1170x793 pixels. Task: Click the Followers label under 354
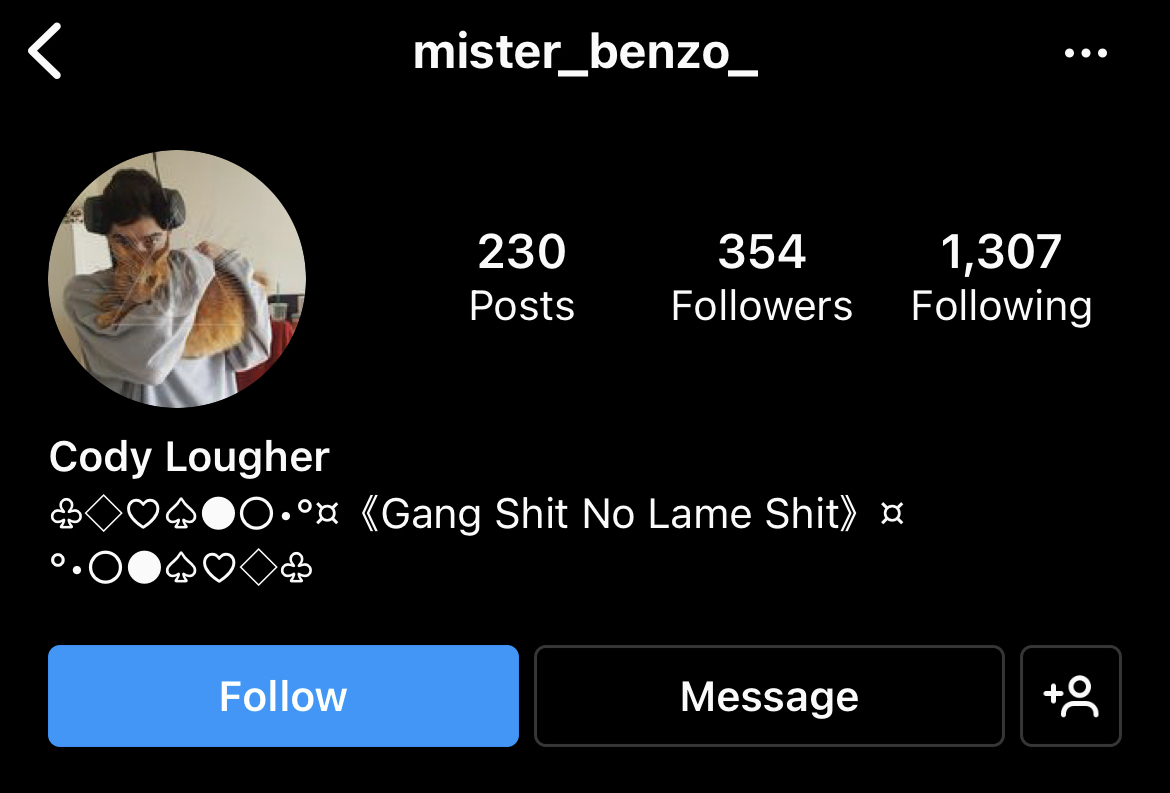(762, 306)
